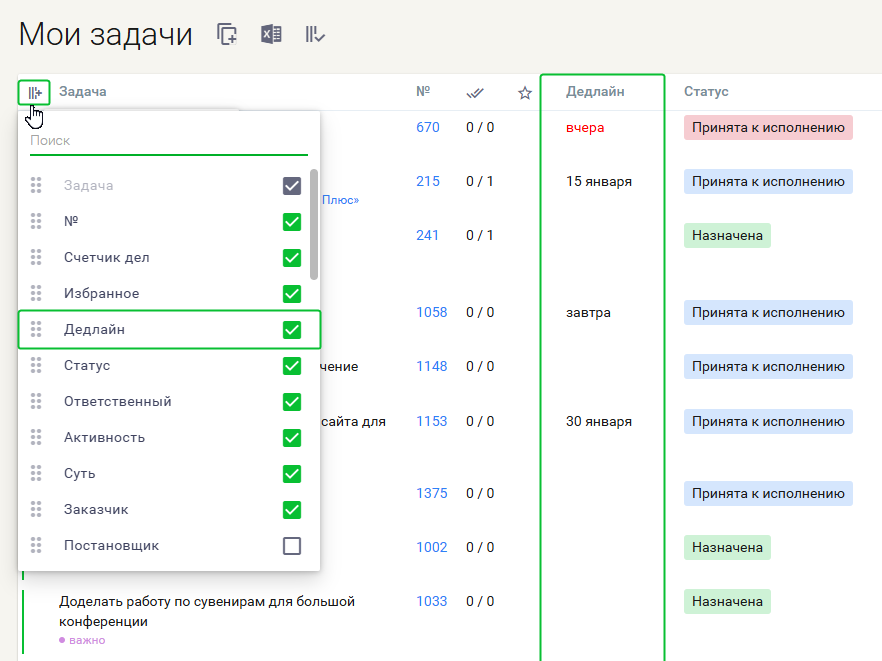882x661 pixels.
Task: Enable the Постановщик column checkbox
Action: coord(292,546)
